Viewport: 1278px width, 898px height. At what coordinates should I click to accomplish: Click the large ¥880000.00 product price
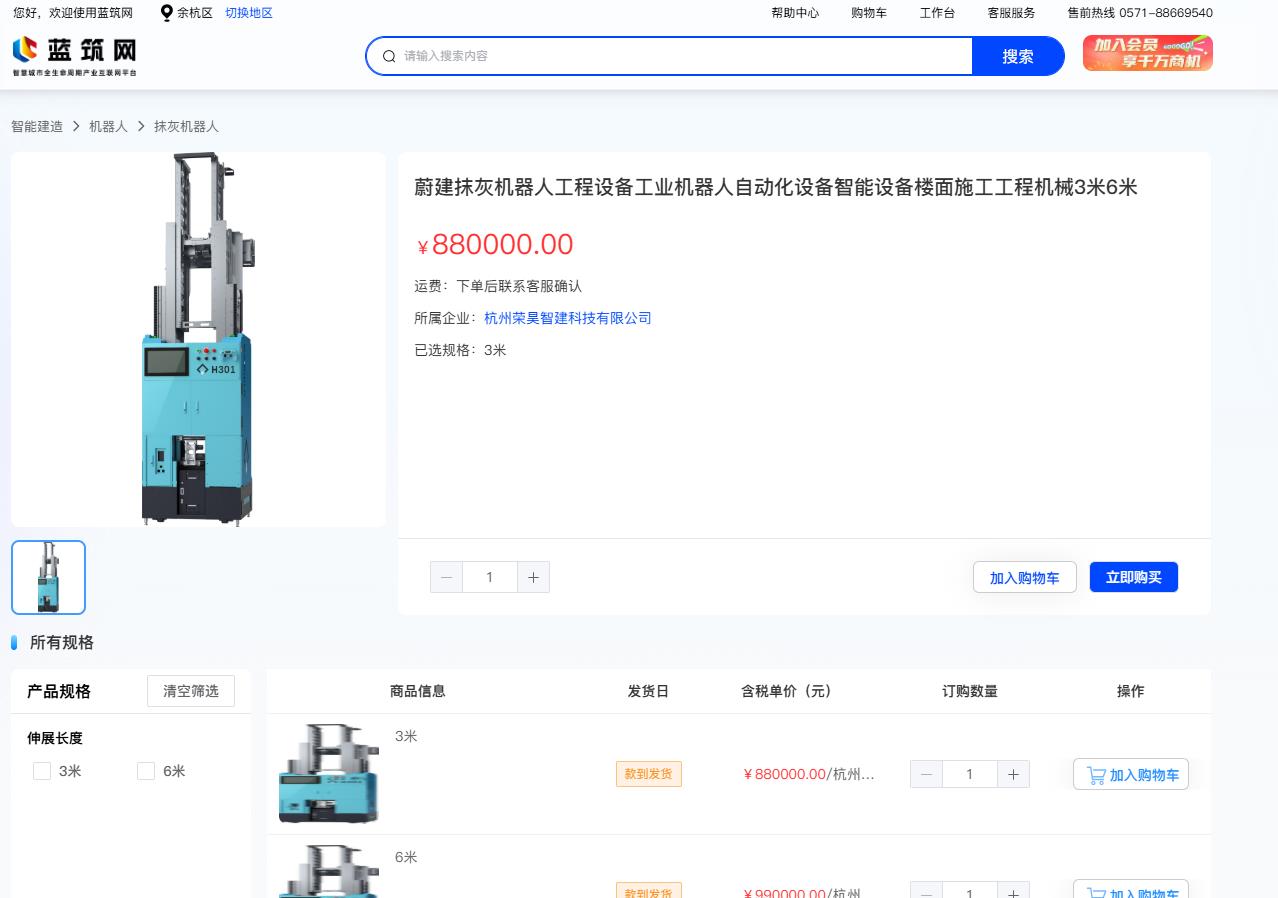[496, 244]
